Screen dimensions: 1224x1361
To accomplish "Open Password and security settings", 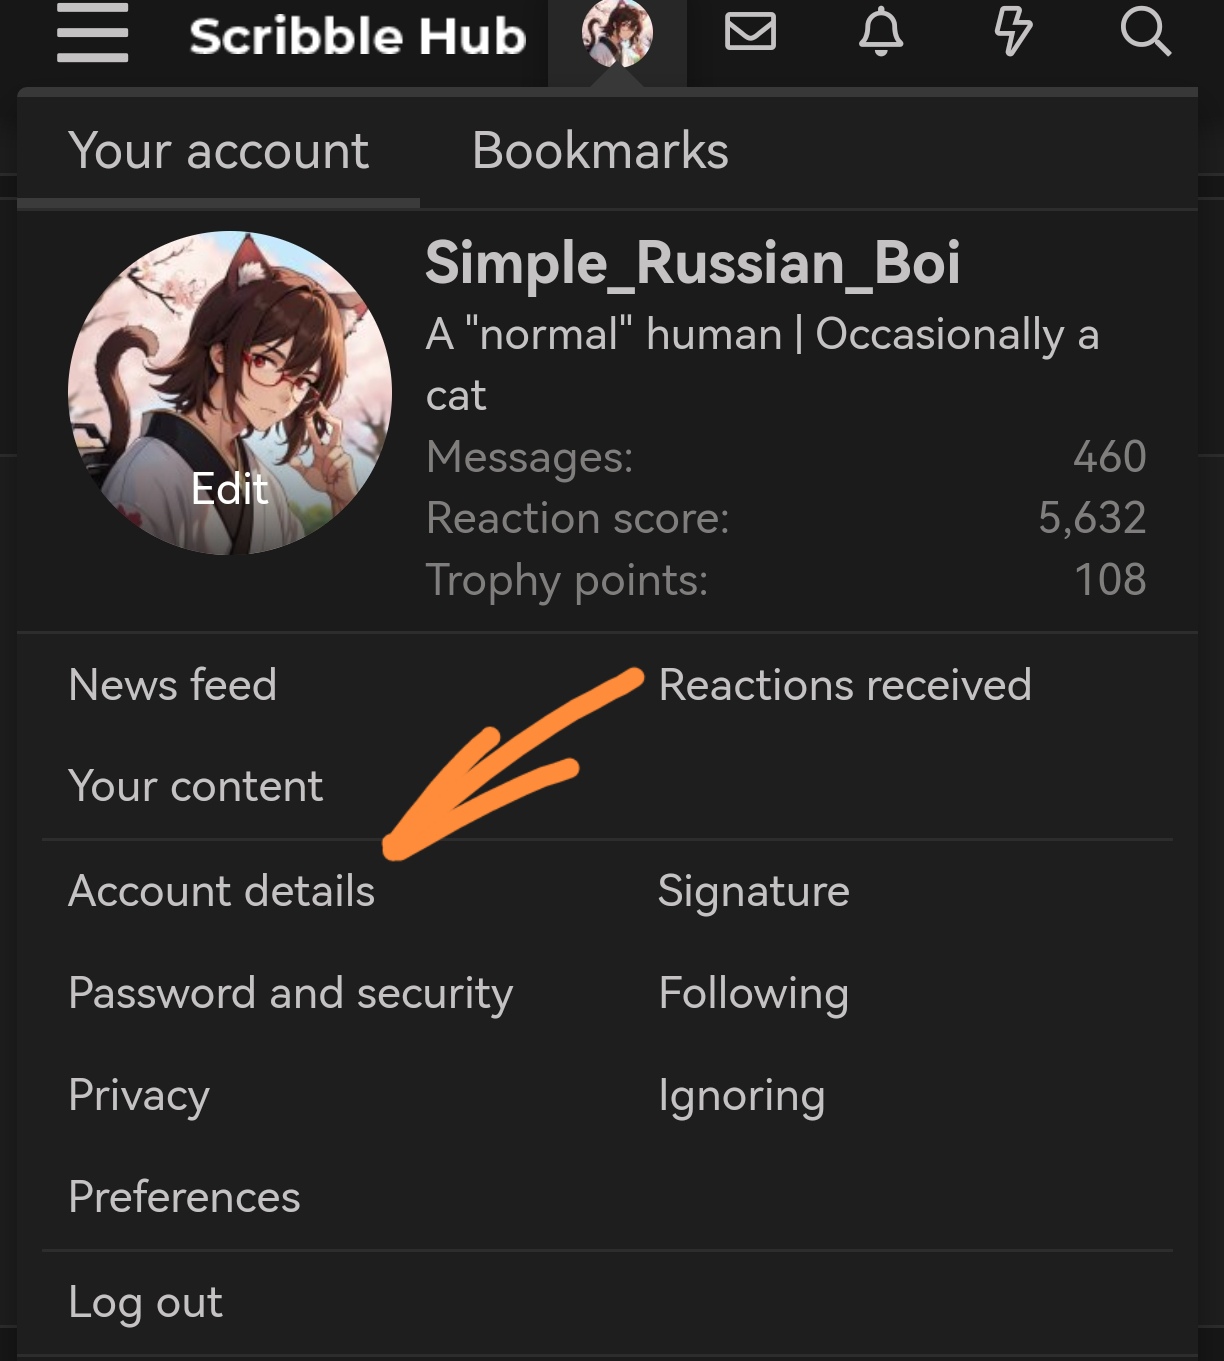I will pyautogui.click(x=290, y=994).
